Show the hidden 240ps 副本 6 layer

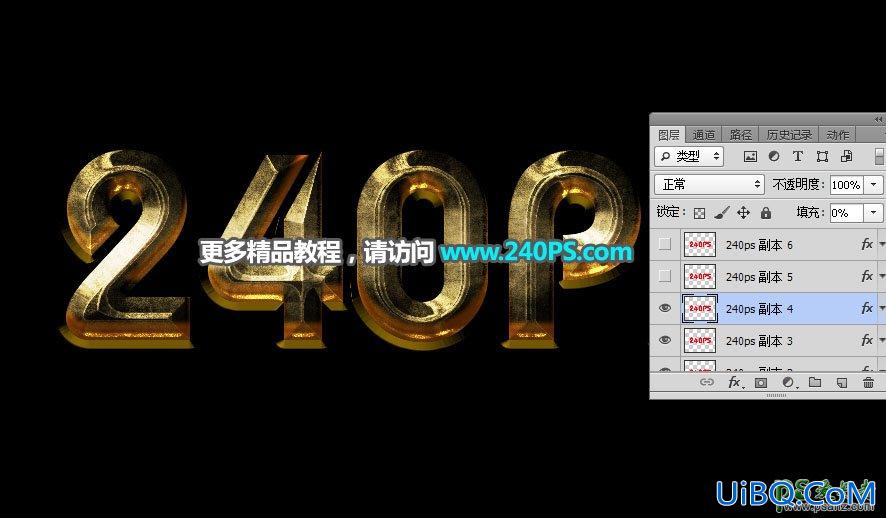point(665,245)
